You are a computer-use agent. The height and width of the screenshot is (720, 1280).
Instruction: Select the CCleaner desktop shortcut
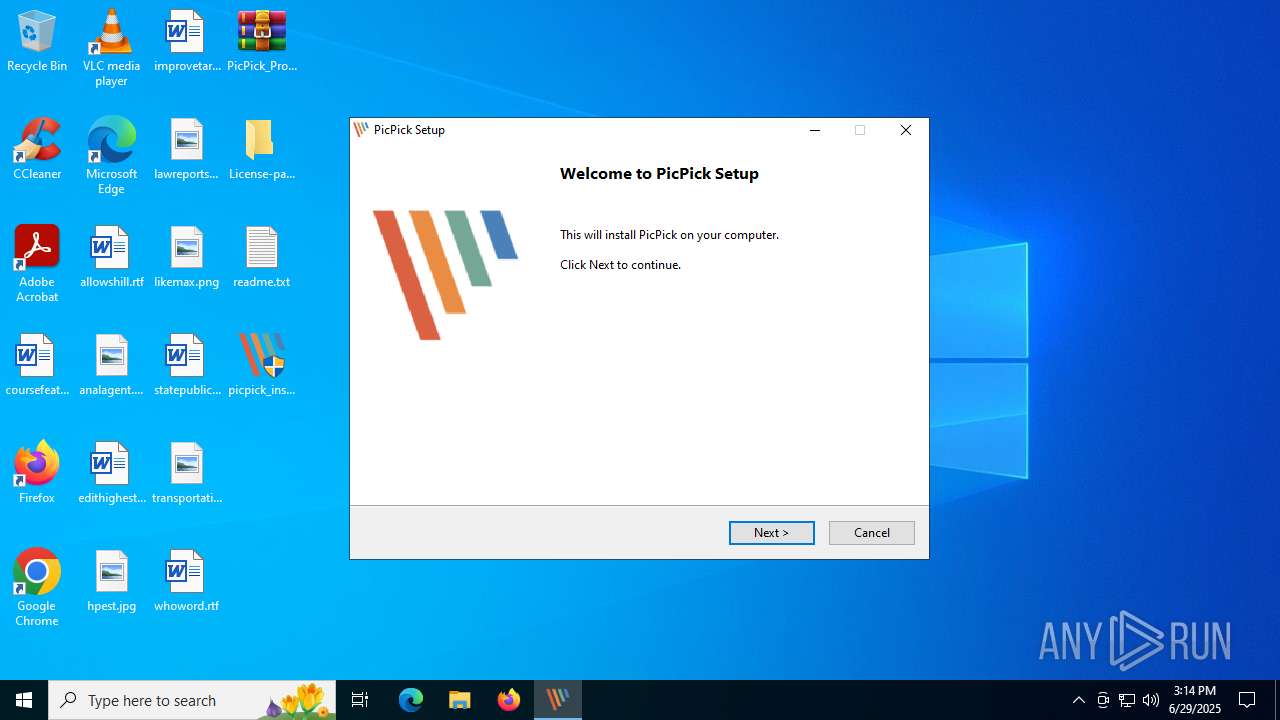[x=37, y=150]
